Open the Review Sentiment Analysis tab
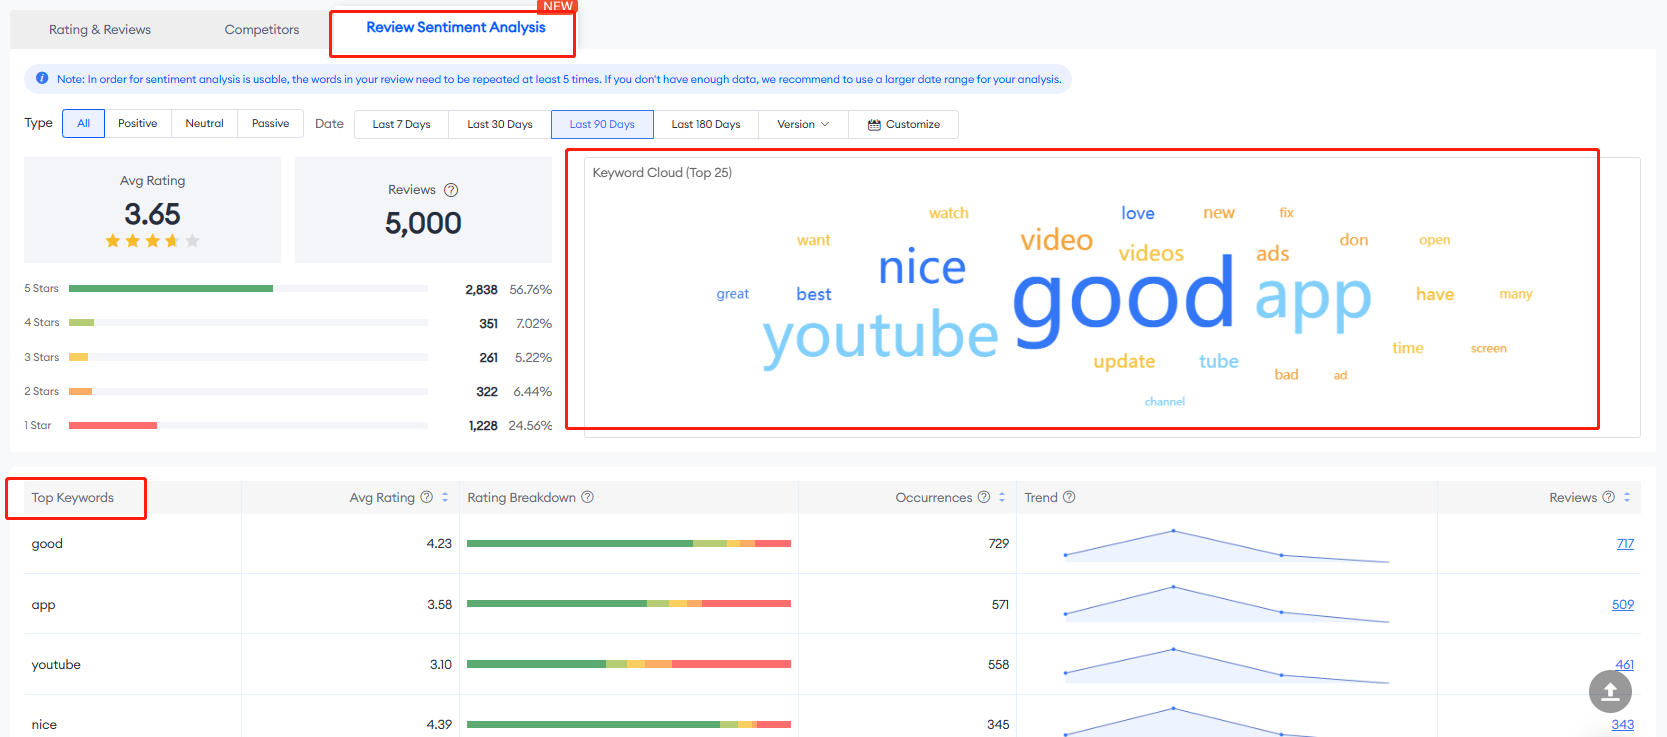 click(456, 28)
